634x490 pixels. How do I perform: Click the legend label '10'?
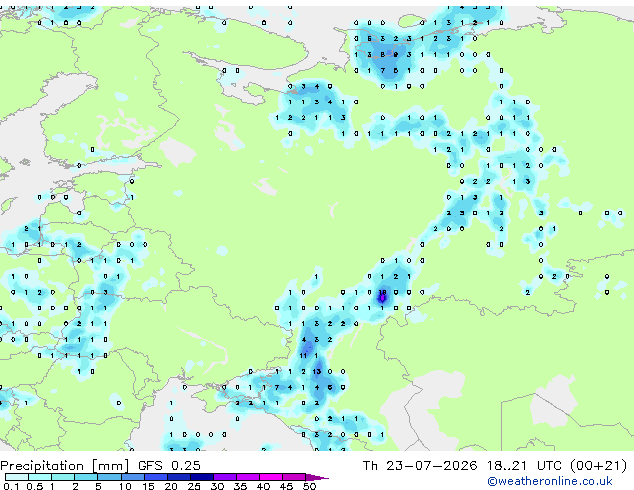coord(125,486)
